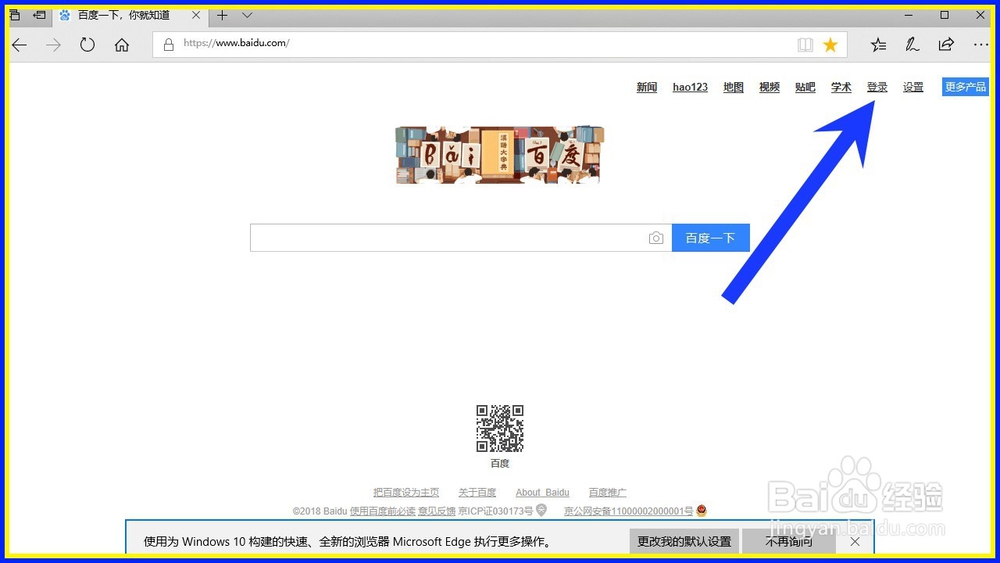Viewport: 1000px width, 563px height.
Task: Click the 不再询问 button
Action: (x=789, y=541)
